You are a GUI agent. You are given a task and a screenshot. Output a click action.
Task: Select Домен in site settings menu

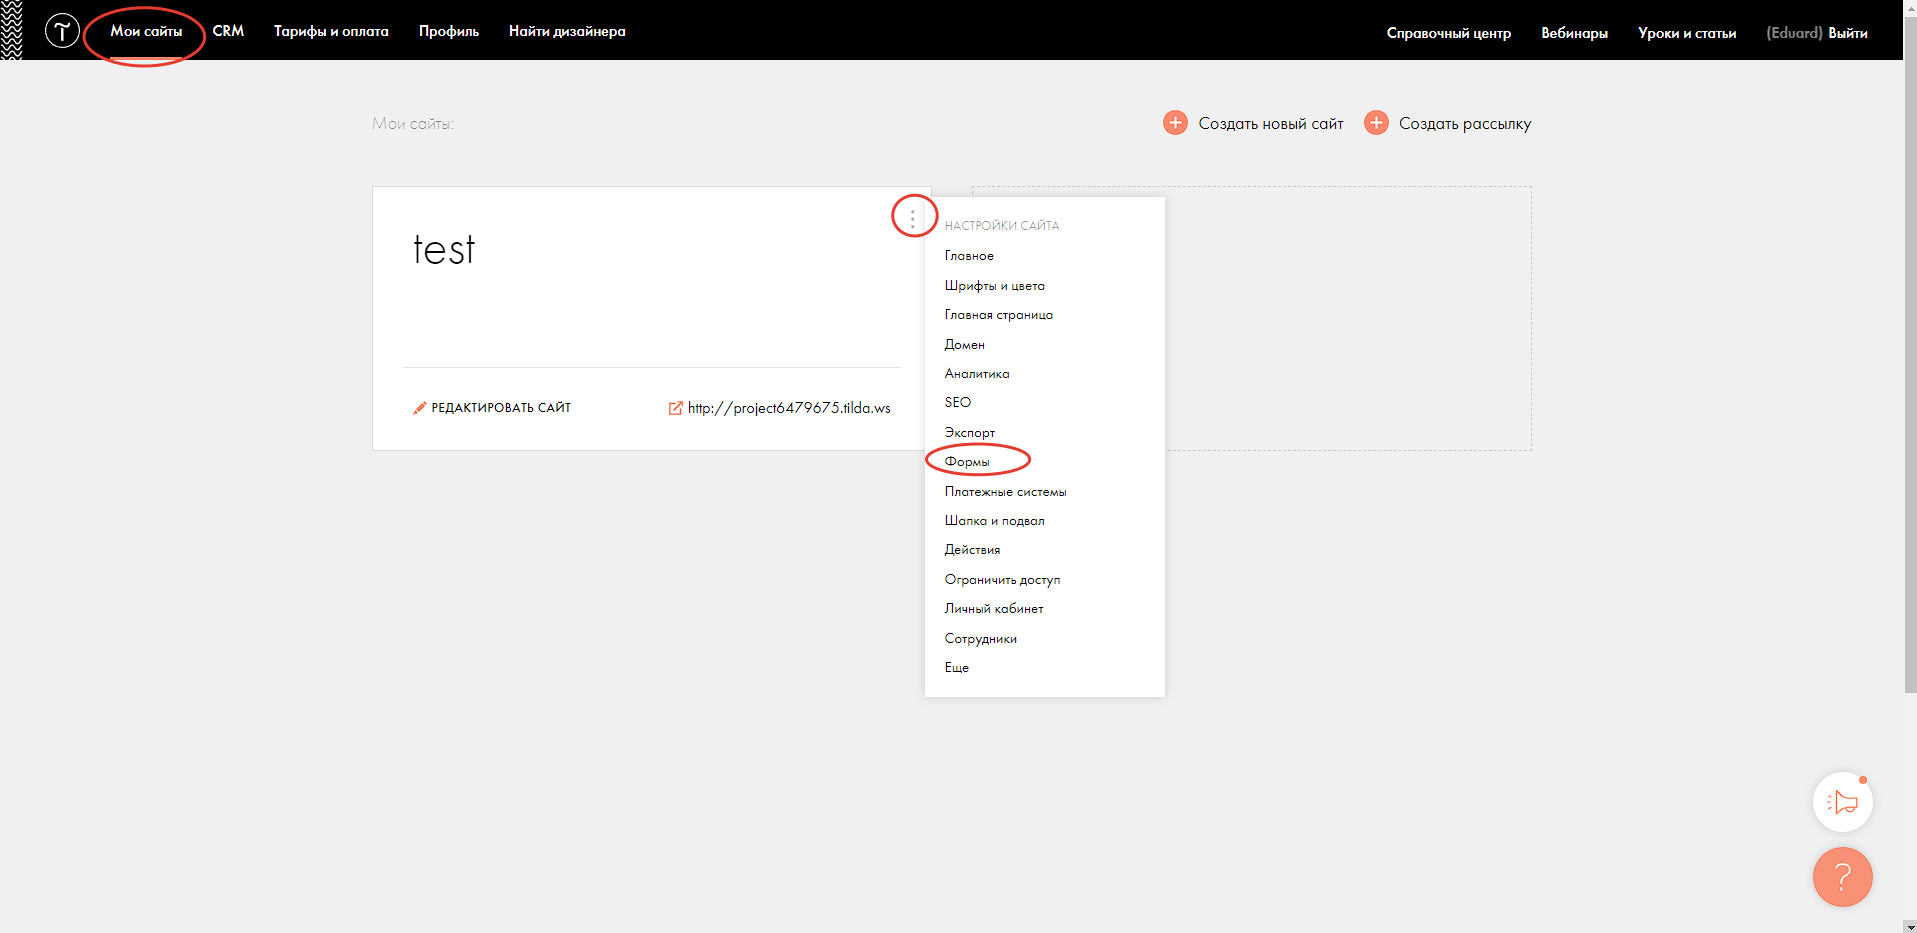pyautogui.click(x=964, y=345)
